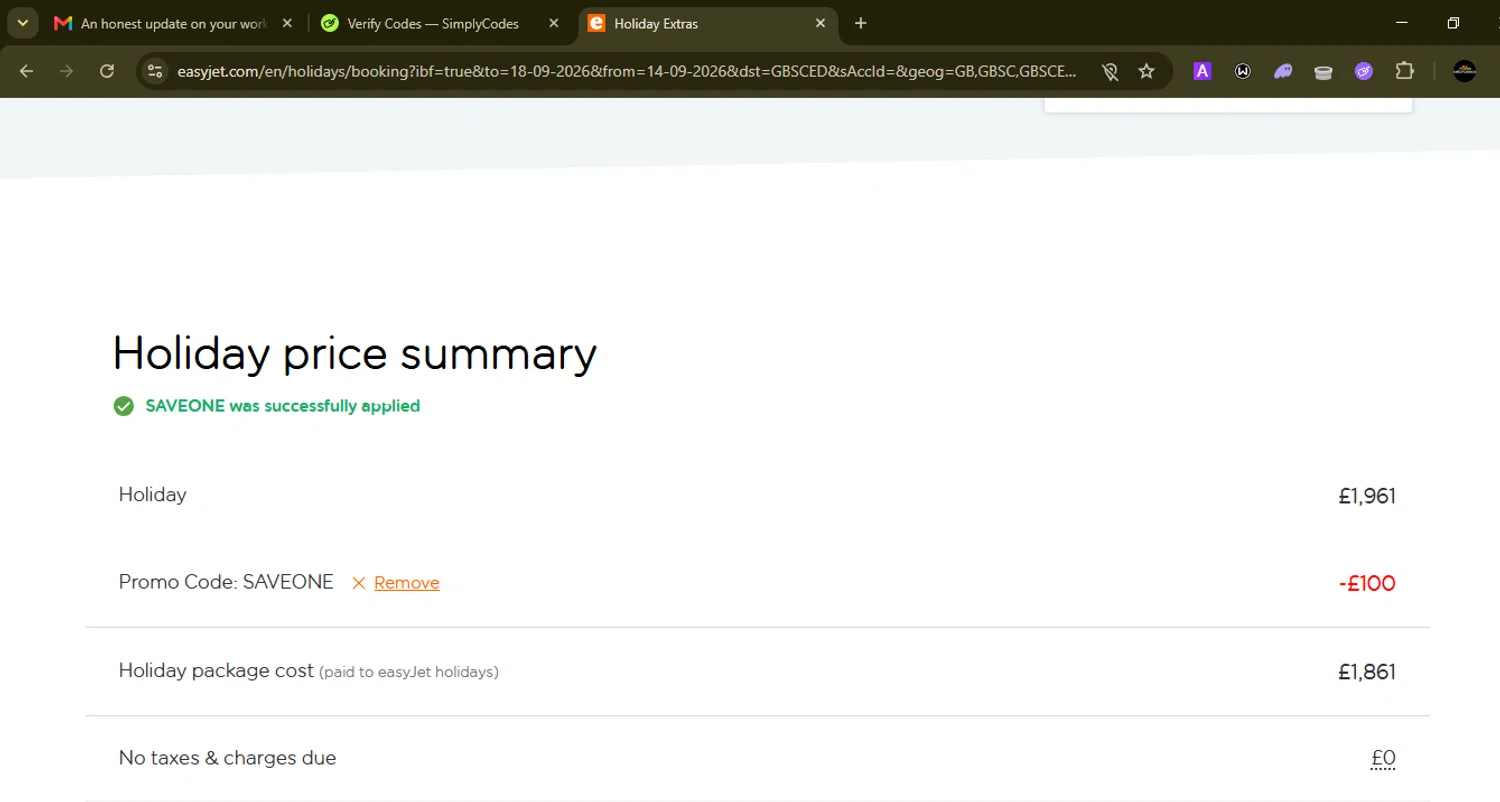Close the SimplyCodes tab

coord(554,23)
